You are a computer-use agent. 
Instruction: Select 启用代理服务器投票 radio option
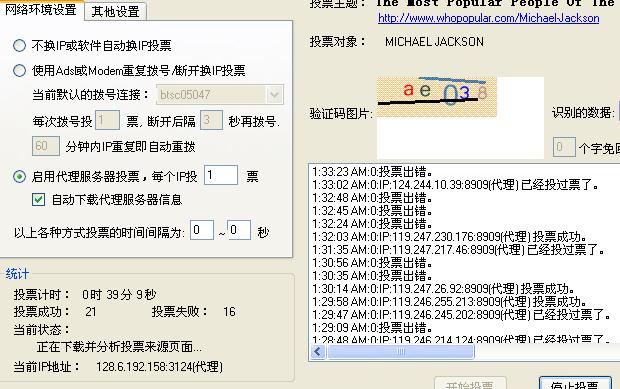[x=19, y=176]
